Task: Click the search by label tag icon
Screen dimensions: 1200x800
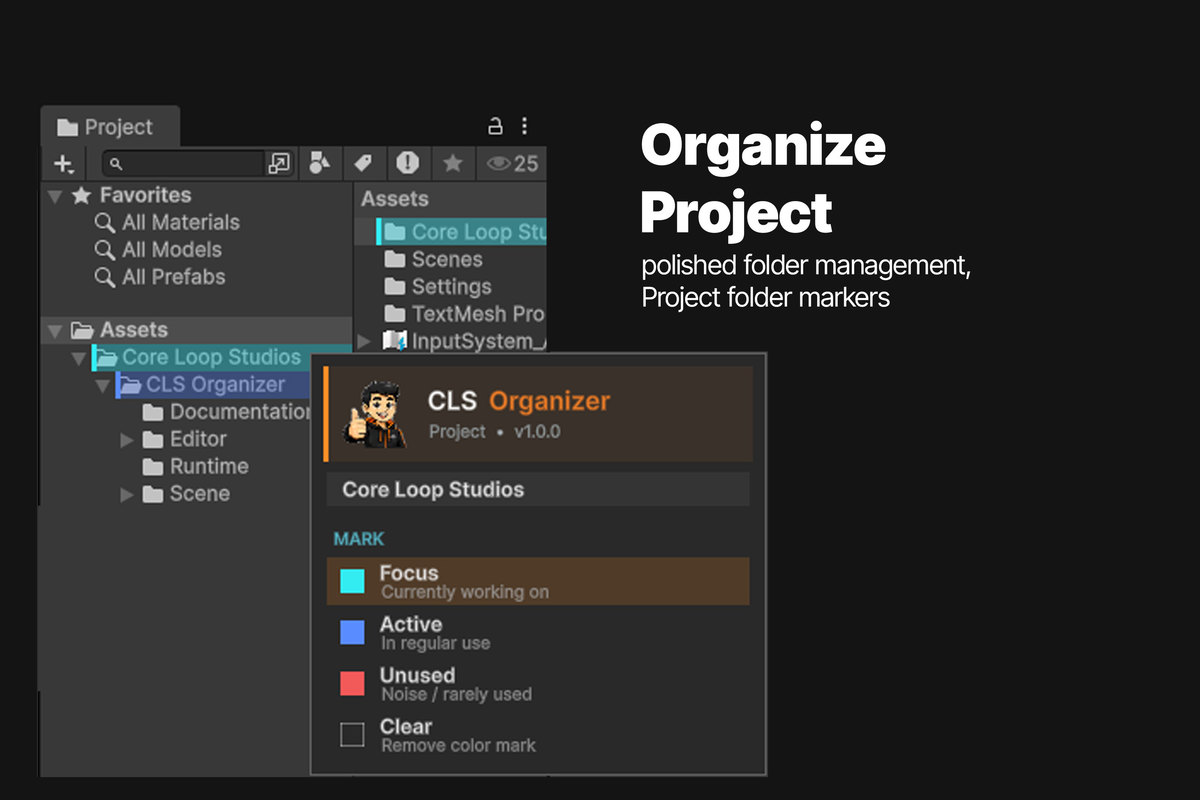Action: coord(363,163)
